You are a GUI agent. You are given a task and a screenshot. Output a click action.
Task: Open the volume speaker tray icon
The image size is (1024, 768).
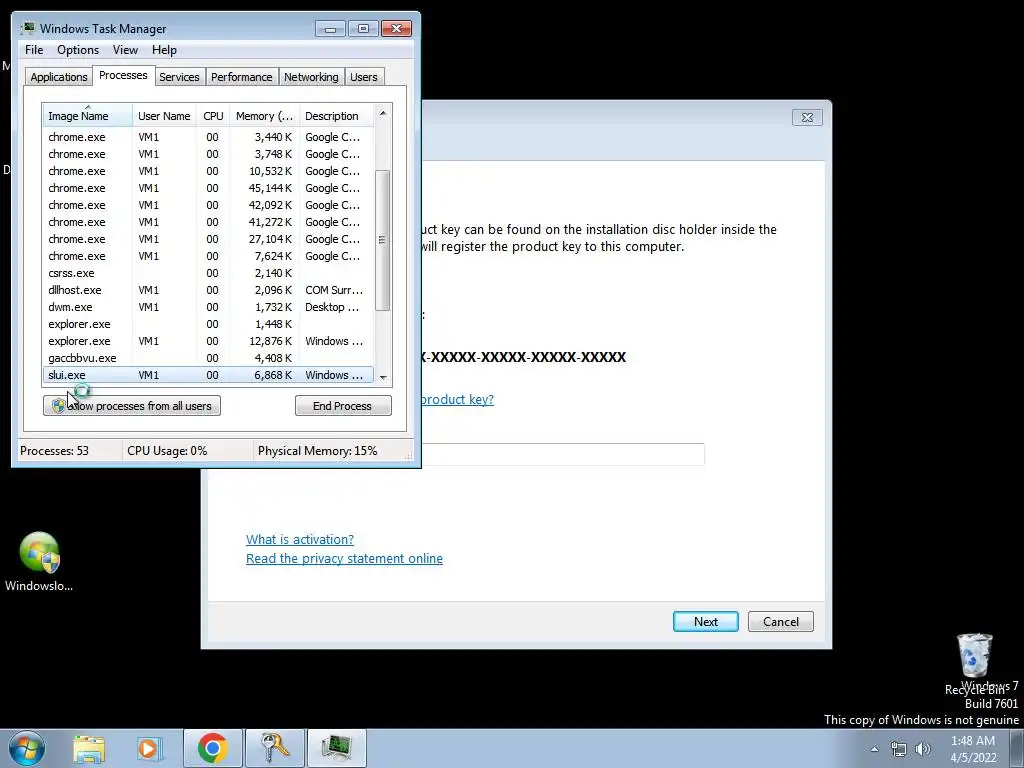point(923,749)
